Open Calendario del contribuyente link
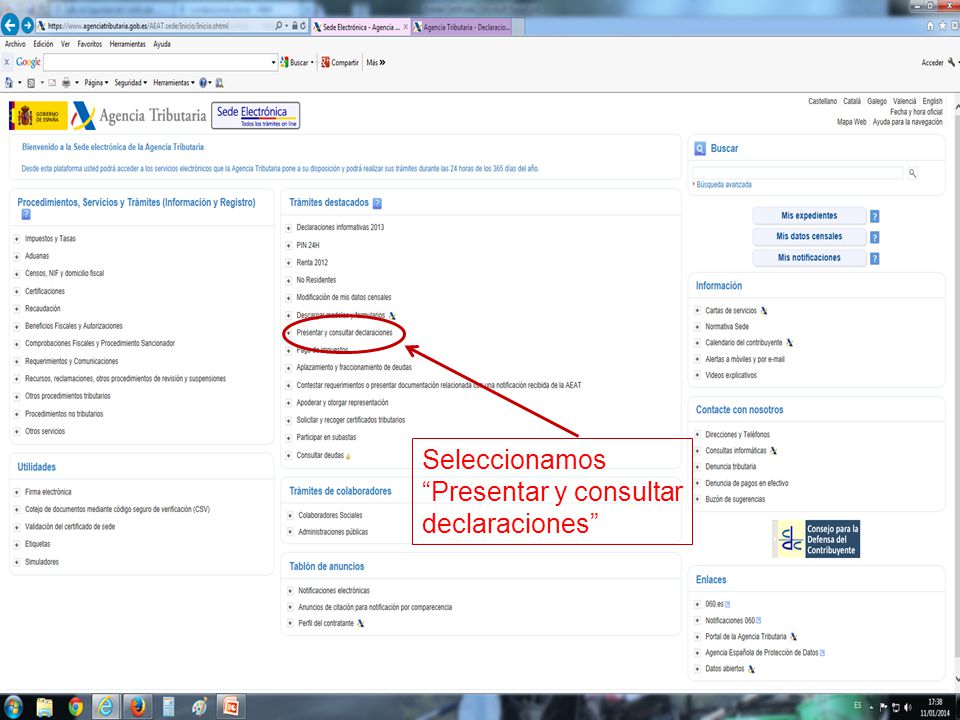The height and width of the screenshot is (720, 960). tap(744, 342)
